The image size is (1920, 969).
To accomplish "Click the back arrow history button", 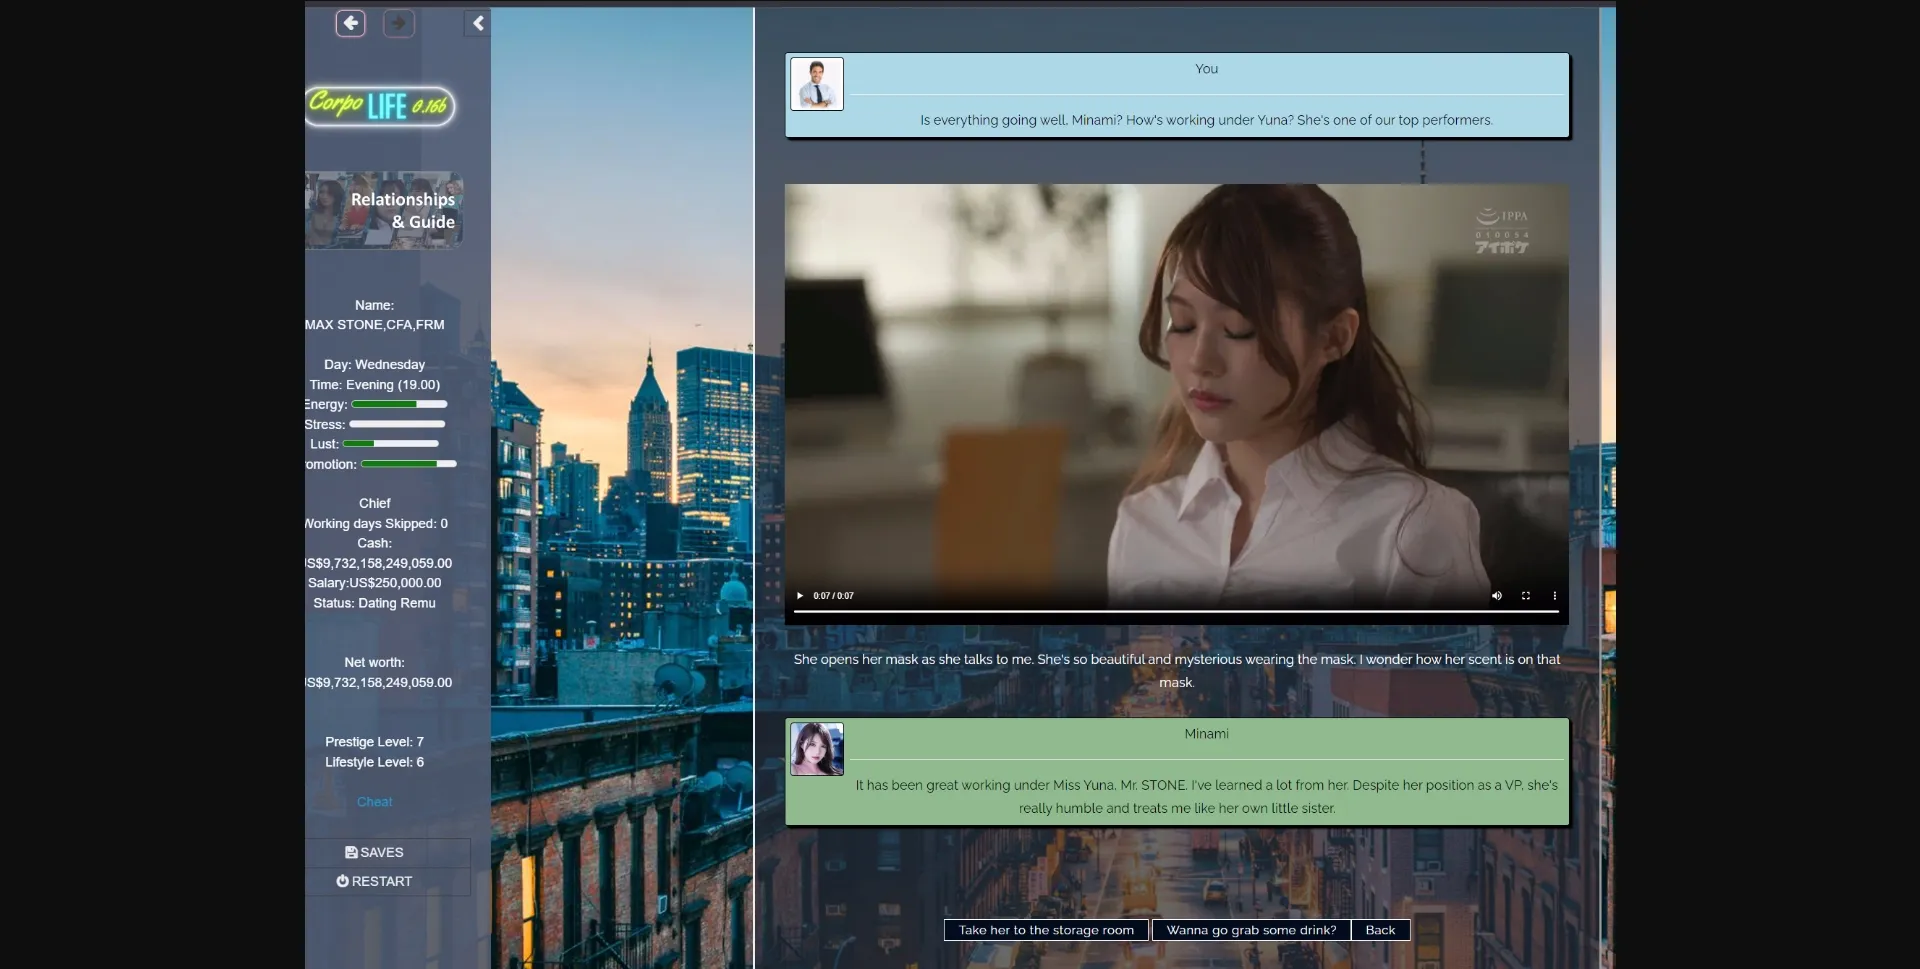I will [x=350, y=23].
